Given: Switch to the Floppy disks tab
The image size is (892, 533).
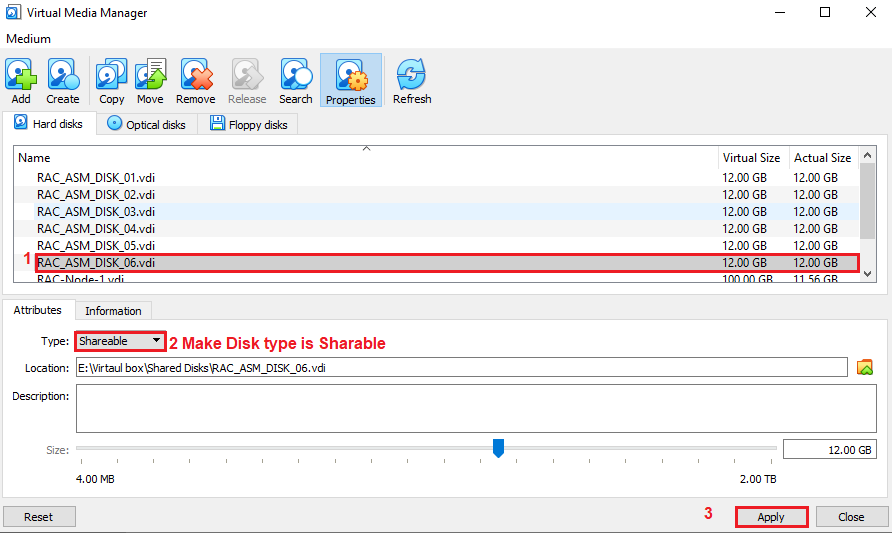Looking at the screenshot, I should click(x=248, y=124).
